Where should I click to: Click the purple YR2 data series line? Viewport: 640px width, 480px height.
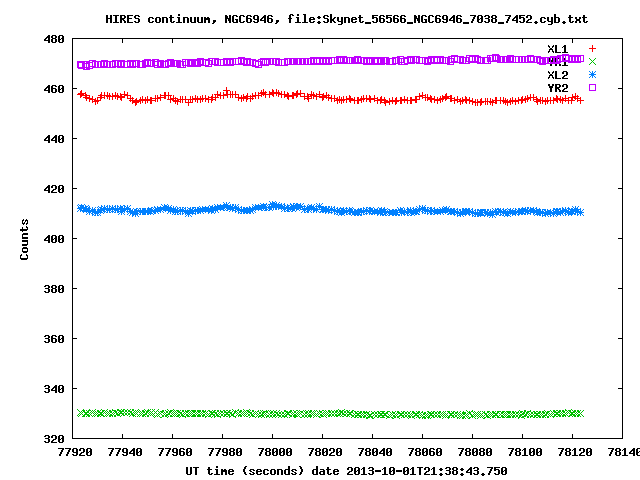coord(331,61)
